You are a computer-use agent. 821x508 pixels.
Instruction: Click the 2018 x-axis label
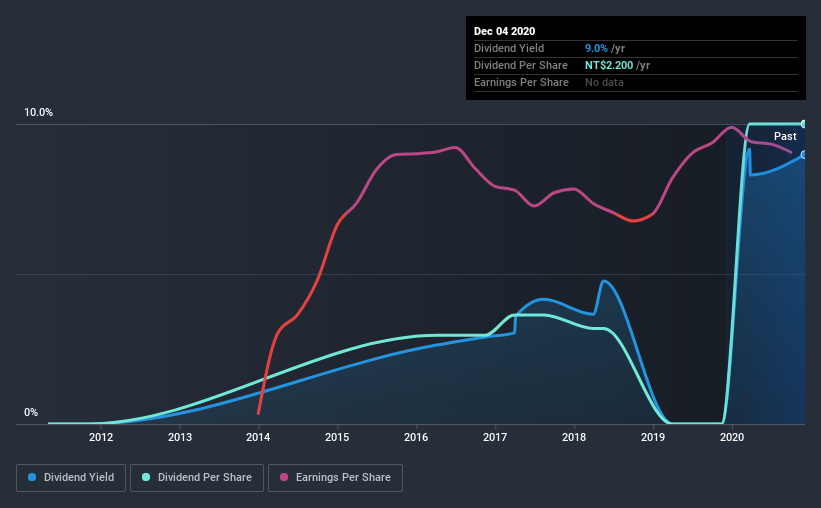tap(574, 437)
